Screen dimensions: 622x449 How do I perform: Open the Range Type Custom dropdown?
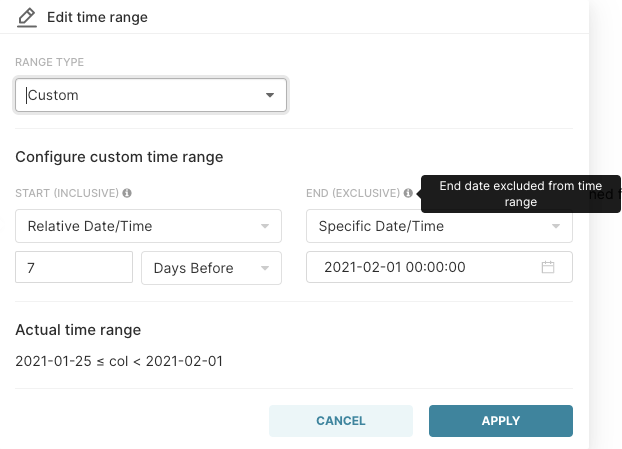(151, 96)
